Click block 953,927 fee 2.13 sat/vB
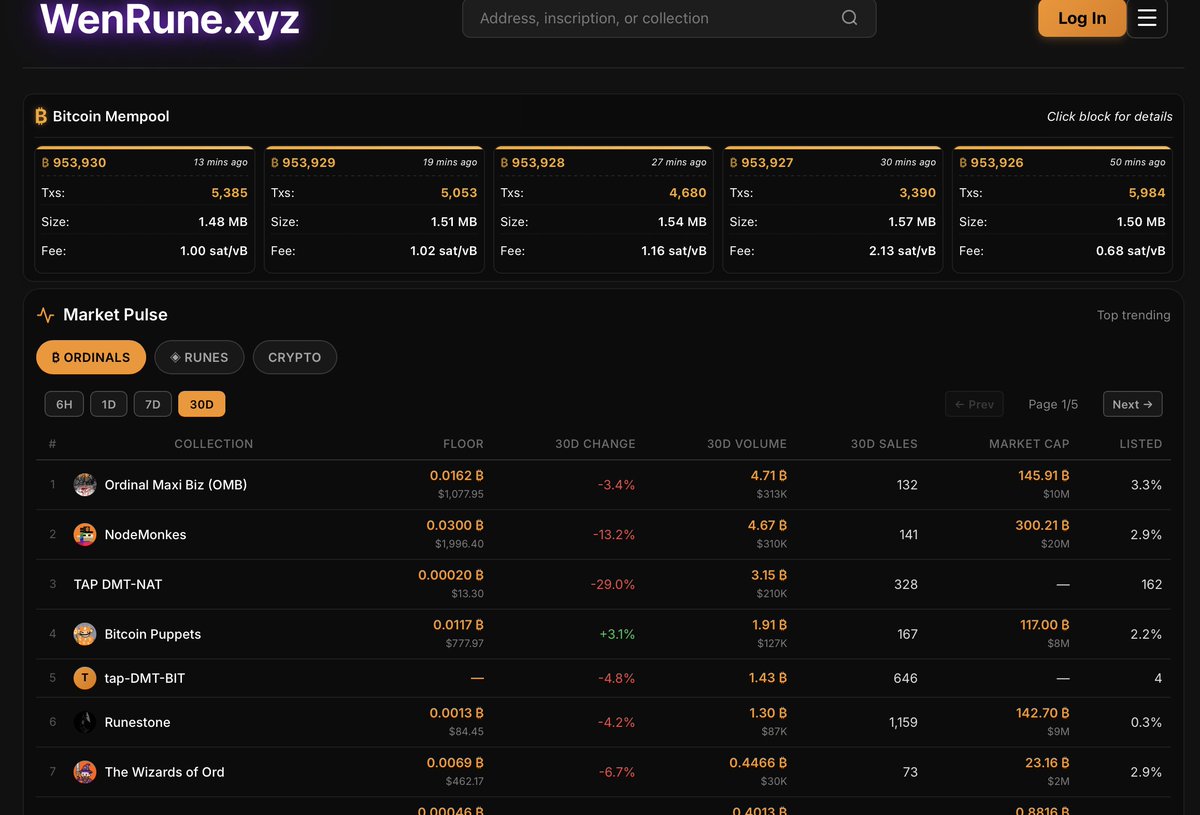The height and width of the screenshot is (815, 1200). pos(902,251)
